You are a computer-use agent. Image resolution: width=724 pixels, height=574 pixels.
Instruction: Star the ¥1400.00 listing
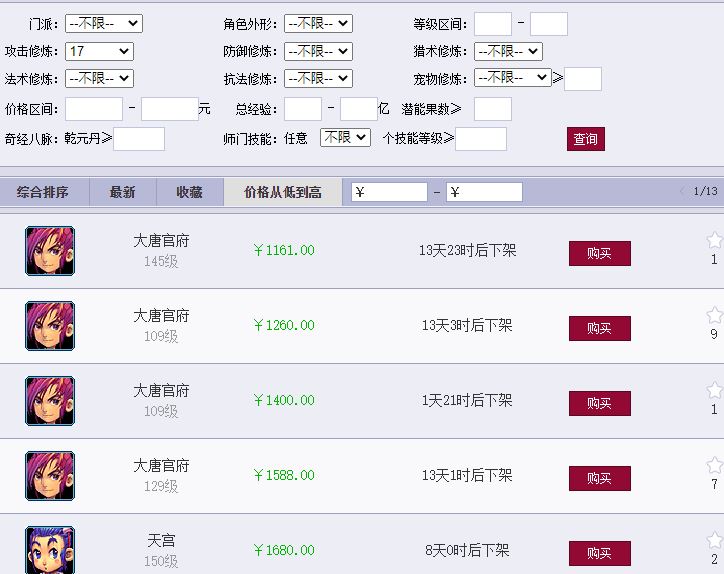714,390
